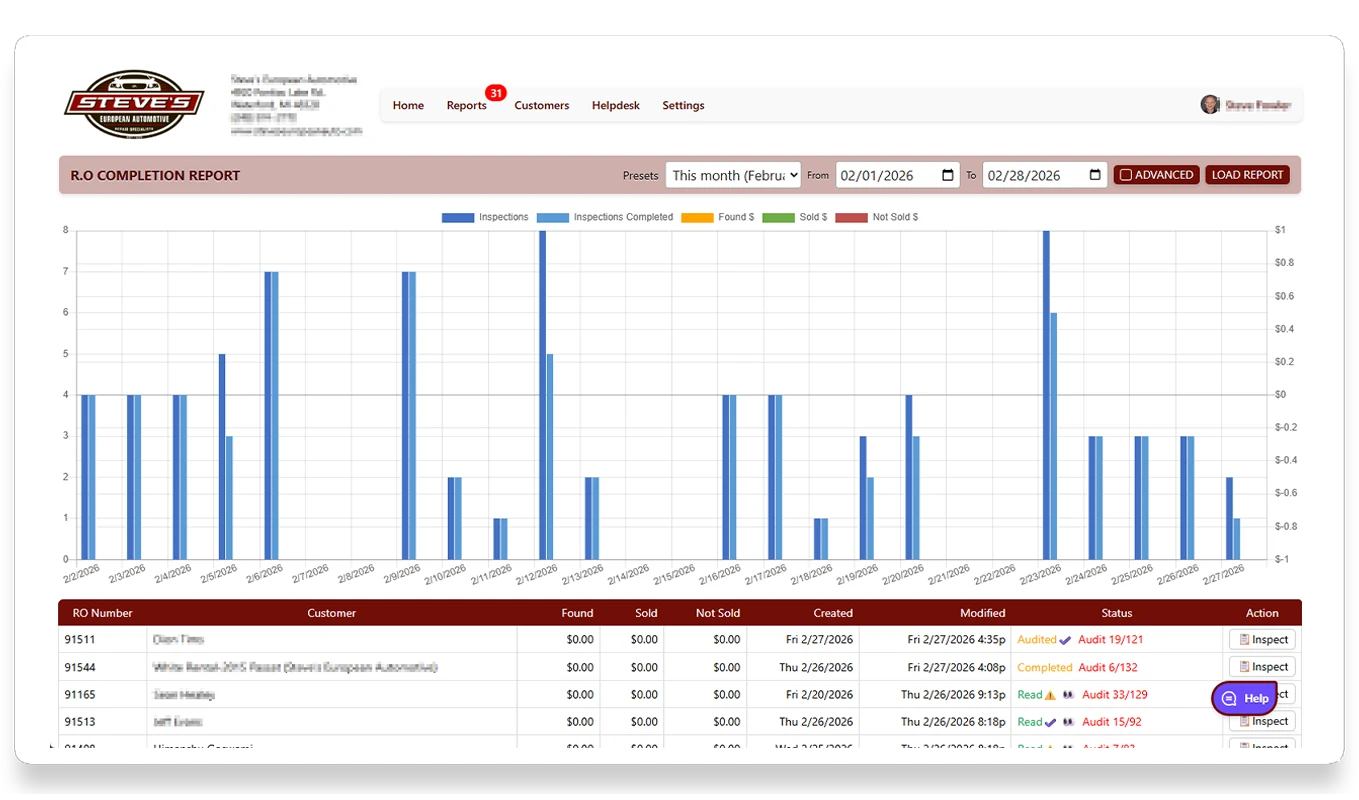
Task: Click the purple checkmark on RO 91511
Action: click(1065, 640)
